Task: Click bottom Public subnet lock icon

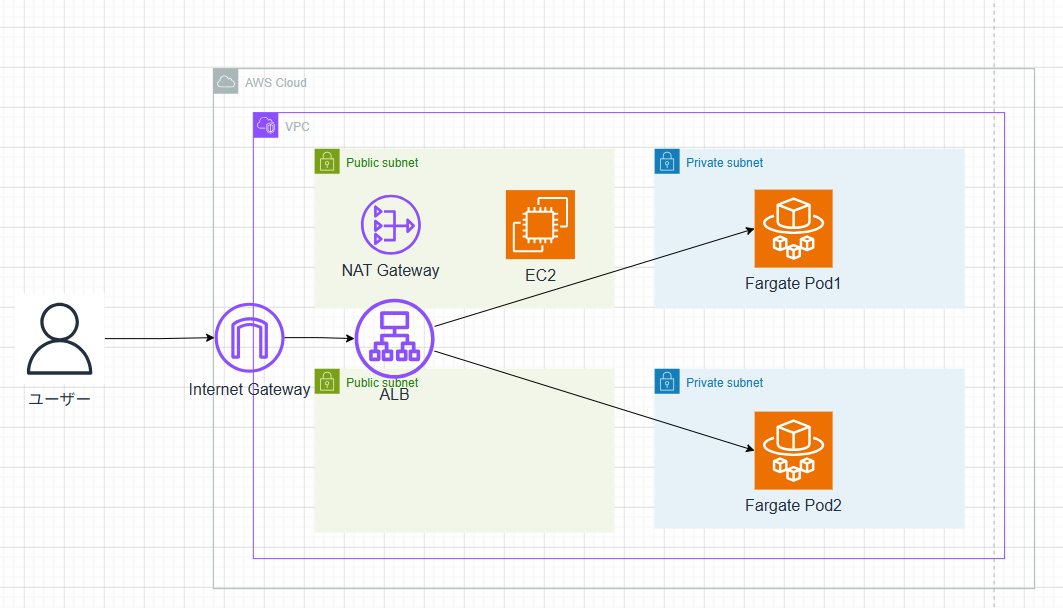Action: pos(327,382)
